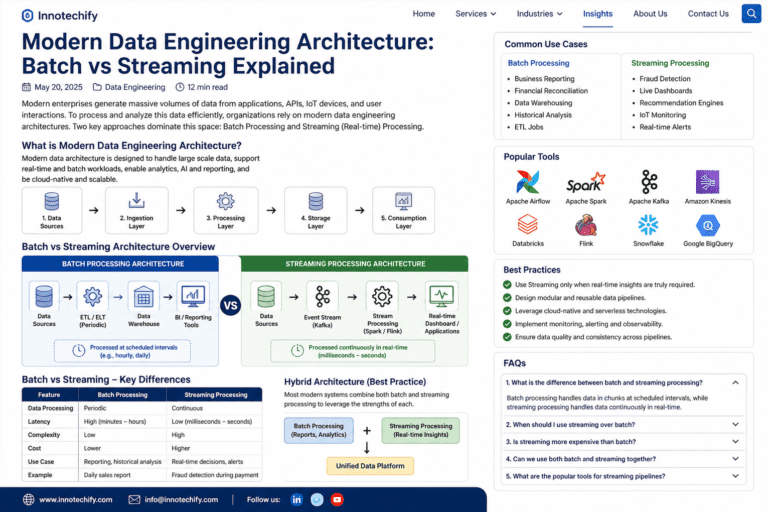
Task: Expand FAQ 4 using both batch and streaming
Action: point(735,459)
